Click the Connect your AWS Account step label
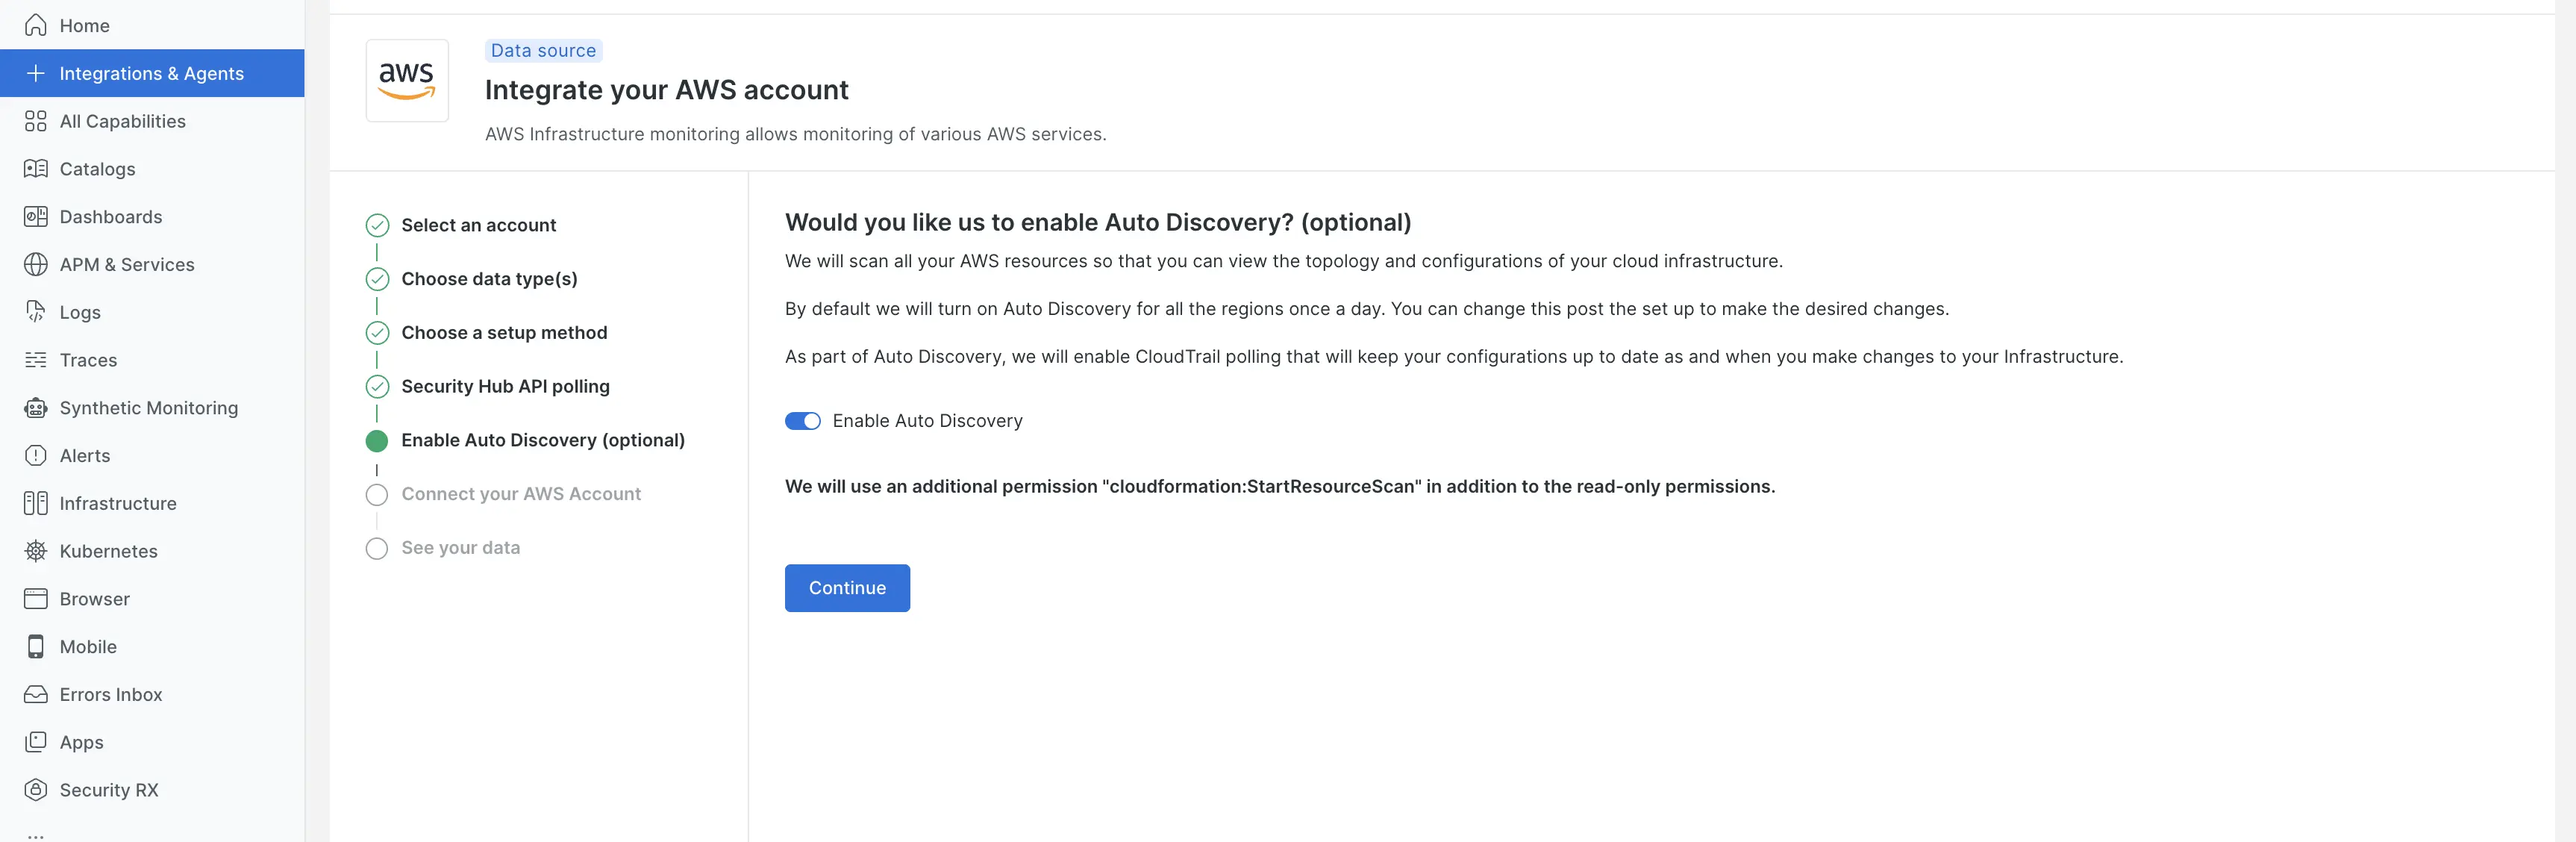 click(521, 494)
